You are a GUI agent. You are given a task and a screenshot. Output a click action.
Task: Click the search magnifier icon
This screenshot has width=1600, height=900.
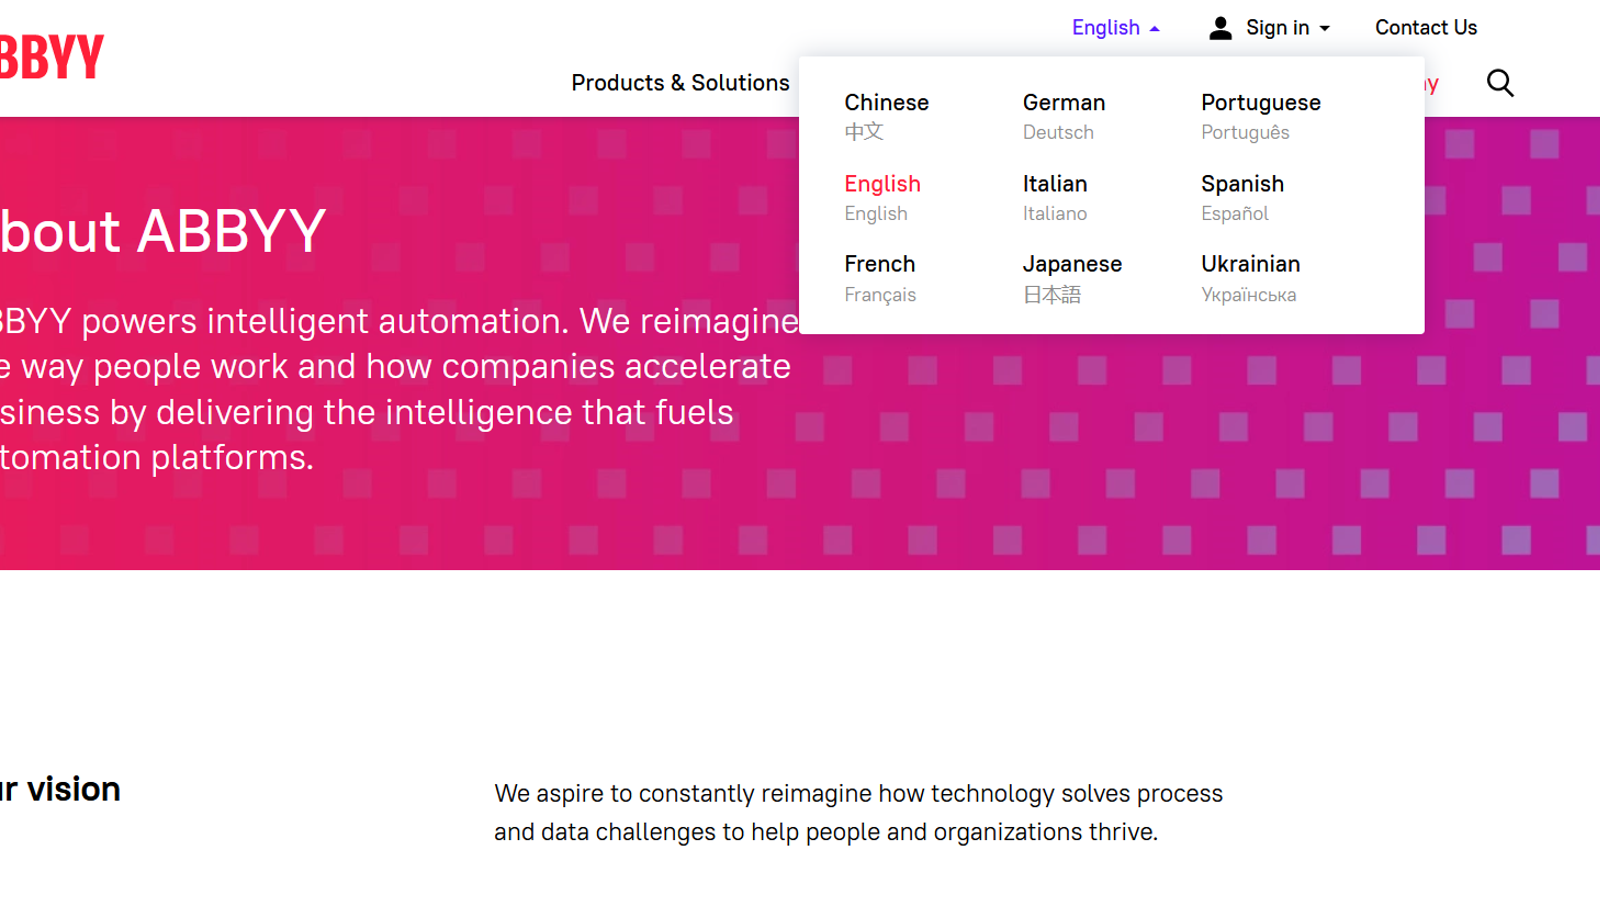pyautogui.click(x=1500, y=83)
